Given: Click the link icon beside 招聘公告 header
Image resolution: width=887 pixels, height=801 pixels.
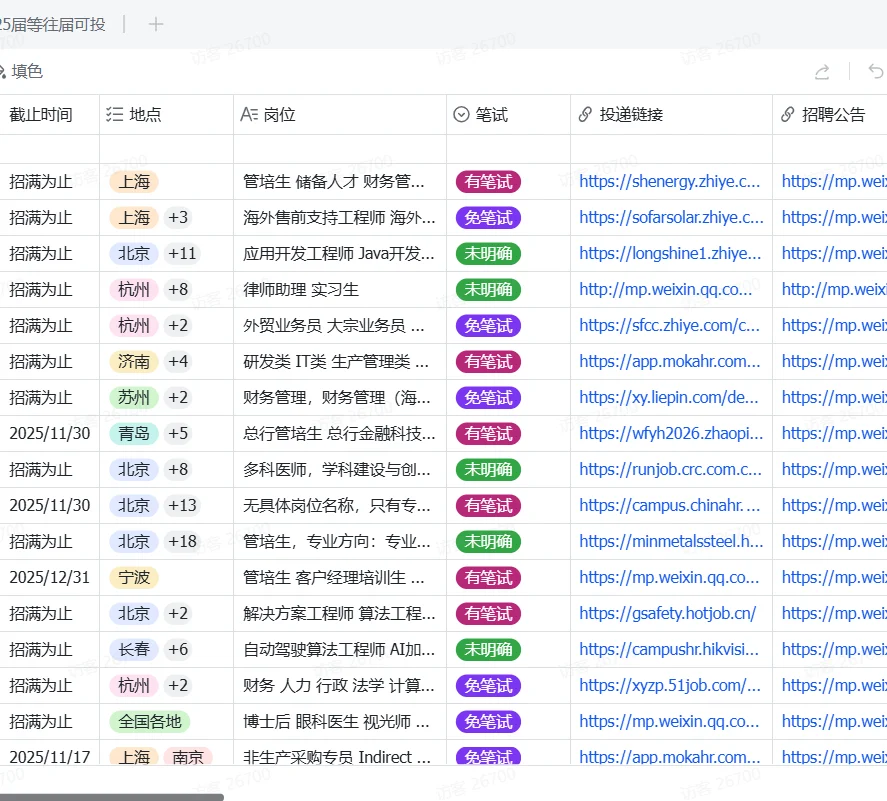Looking at the screenshot, I should click(x=788, y=115).
